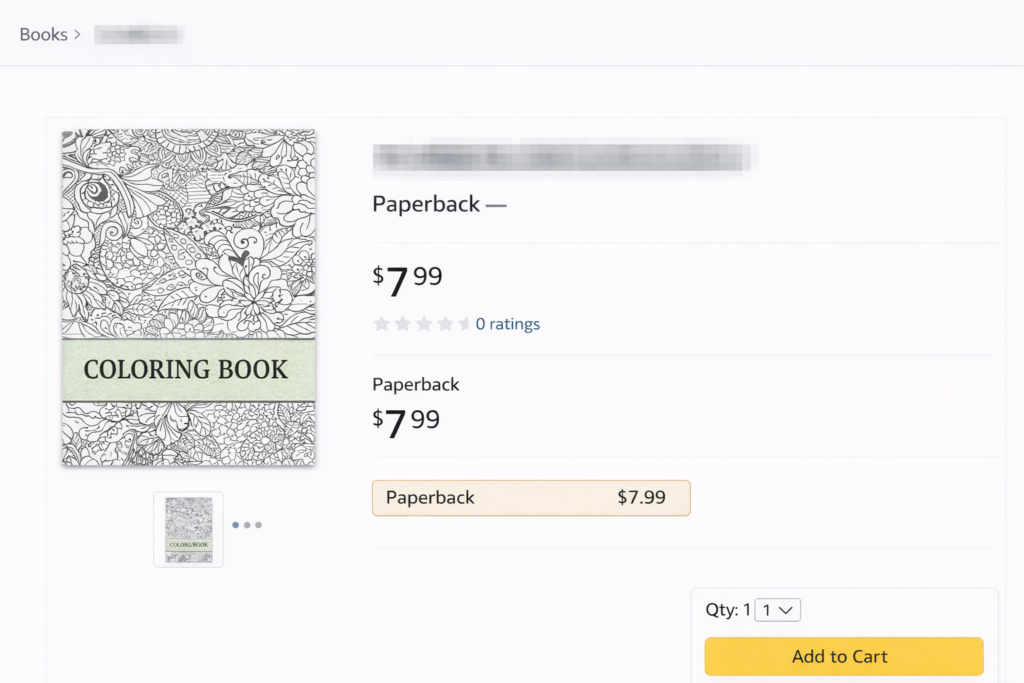The width and height of the screenshot is (1024, 683).
Task: Open the Books breadcrumb link
Action: click(43, 35)
